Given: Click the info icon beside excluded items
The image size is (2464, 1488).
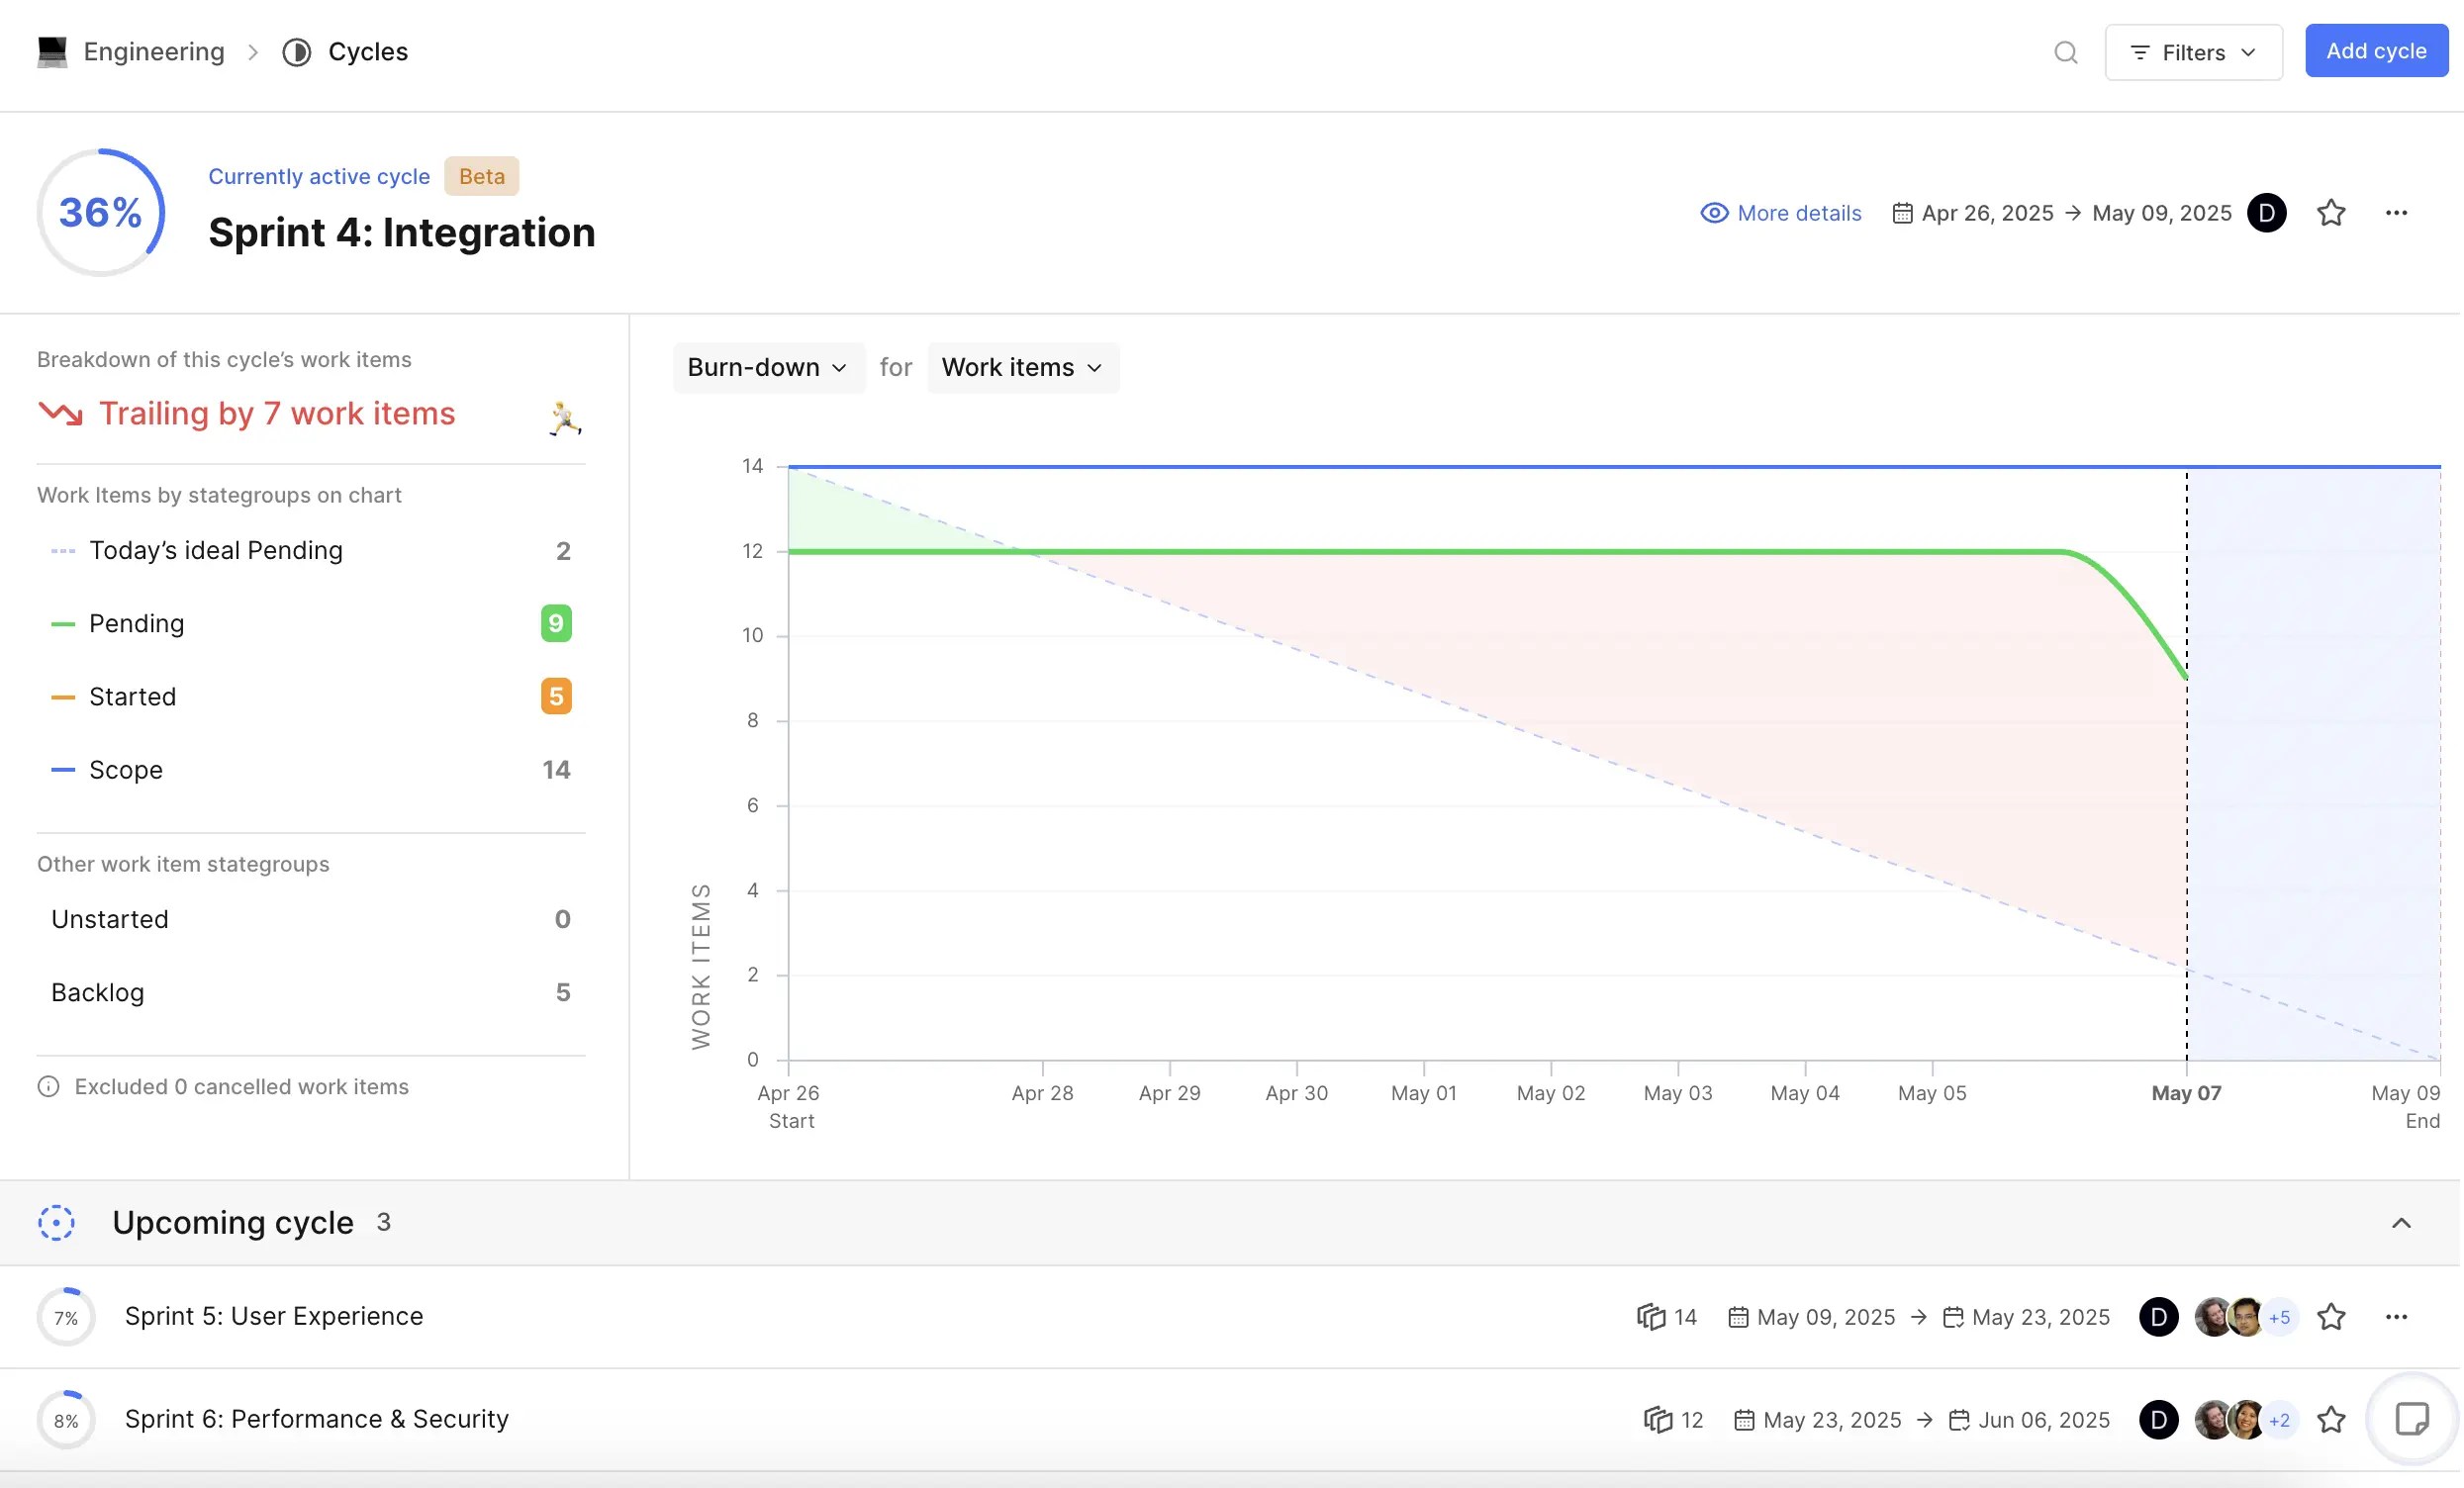Looking at the screenshot, I should coord(48,1086).
